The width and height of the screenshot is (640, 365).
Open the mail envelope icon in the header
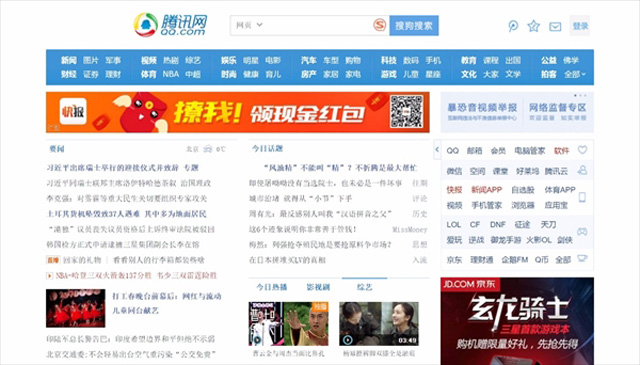[x=555, y=27]
